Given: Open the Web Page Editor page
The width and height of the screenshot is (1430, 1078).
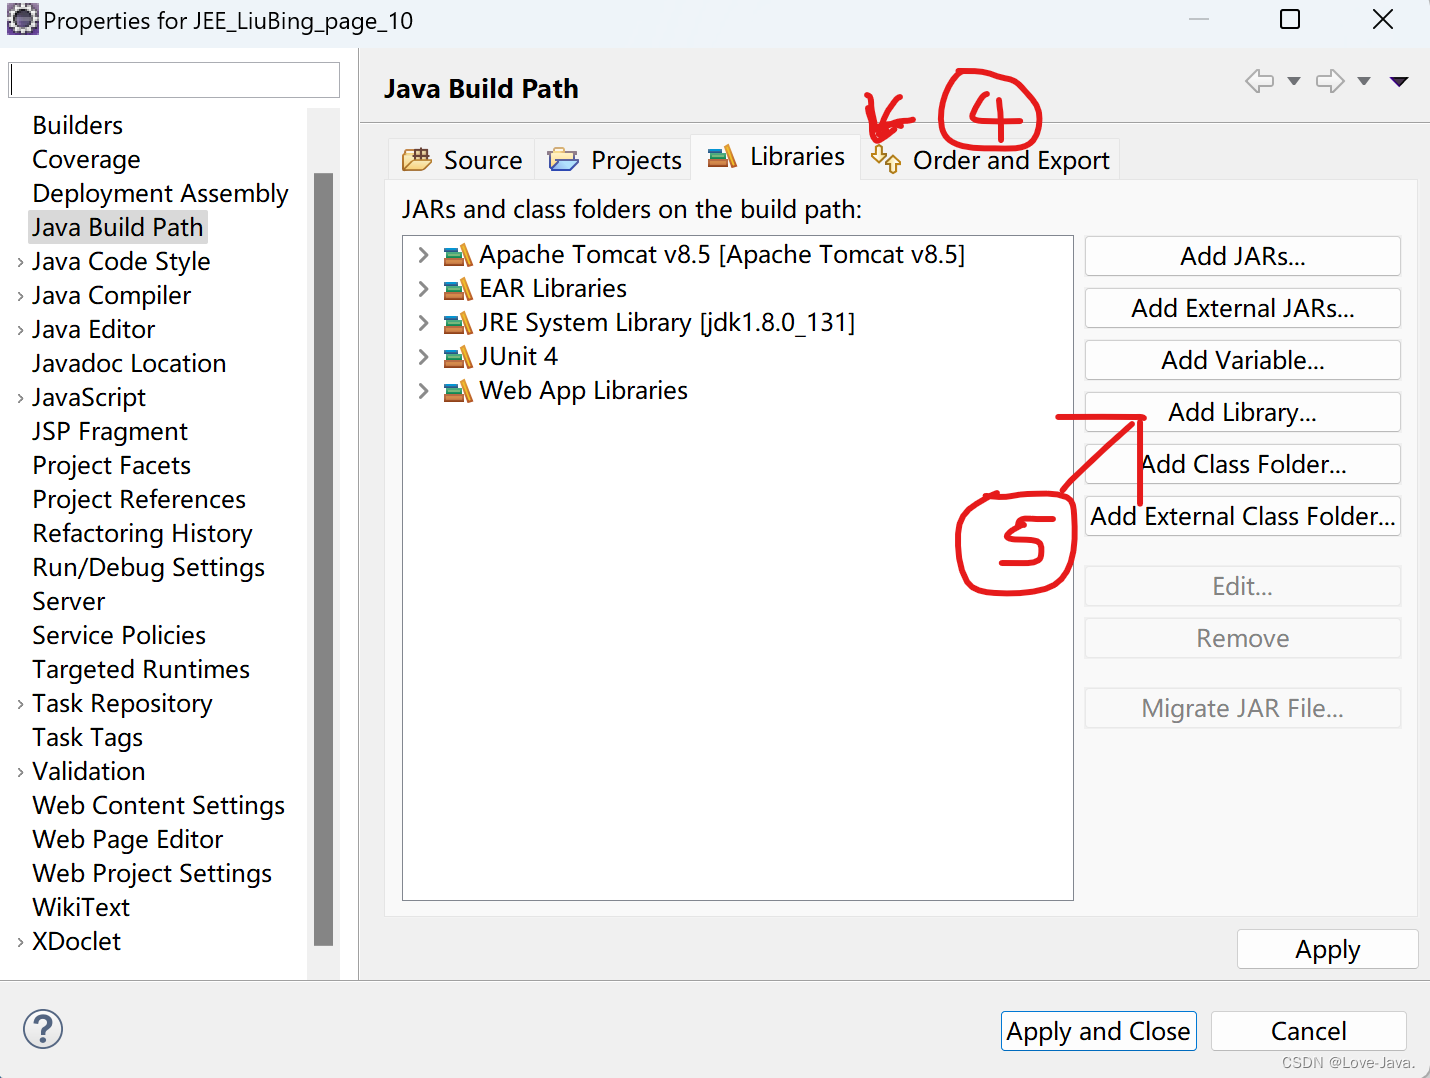Looking at the screenshot, I should click(127, 839).
